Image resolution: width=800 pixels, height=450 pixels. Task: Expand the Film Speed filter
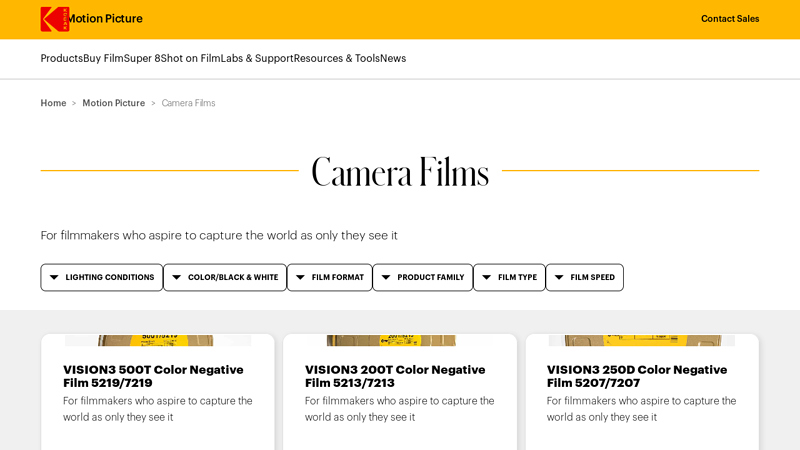[x=585, y=278]
